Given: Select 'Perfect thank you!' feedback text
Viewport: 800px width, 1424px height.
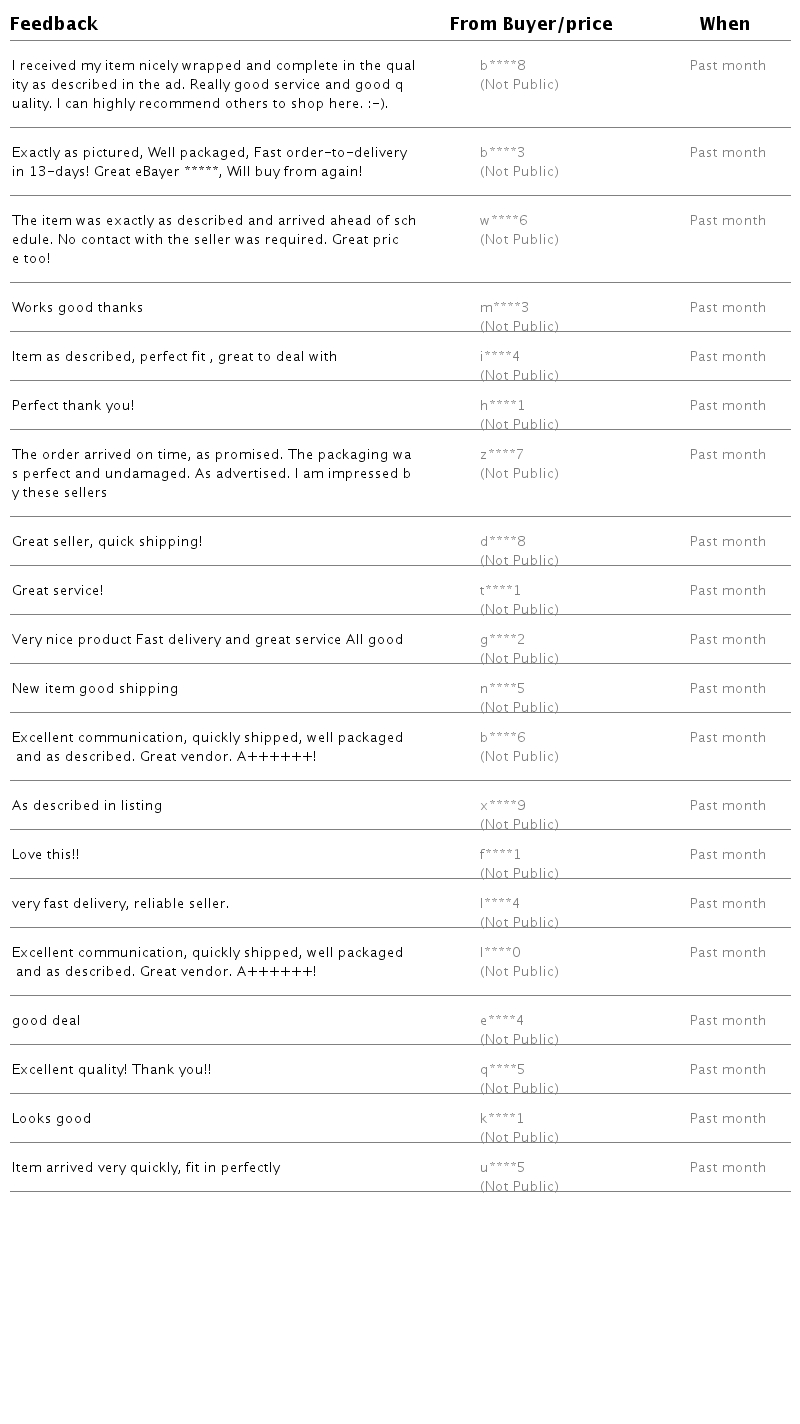Looking at the screenshot, I should click(x=73, y=406).
